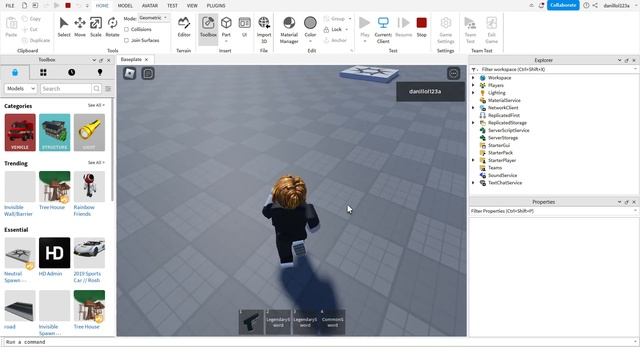The width and height of the screenshot is (640, 360).
Task: See All trending link
Action: pyautogui.click(x=96, y=162)
